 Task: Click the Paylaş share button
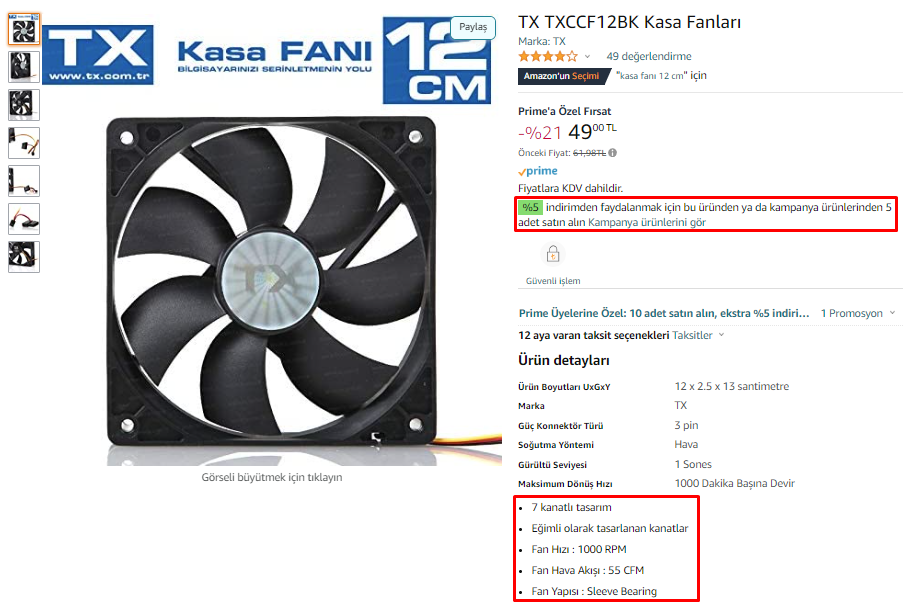point(473,27)
